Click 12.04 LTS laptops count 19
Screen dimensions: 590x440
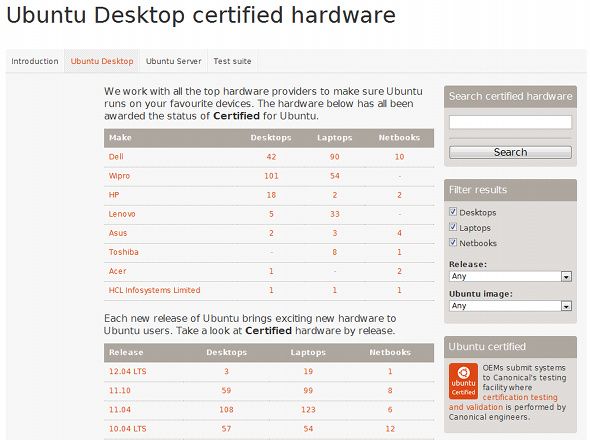(308, 371)
